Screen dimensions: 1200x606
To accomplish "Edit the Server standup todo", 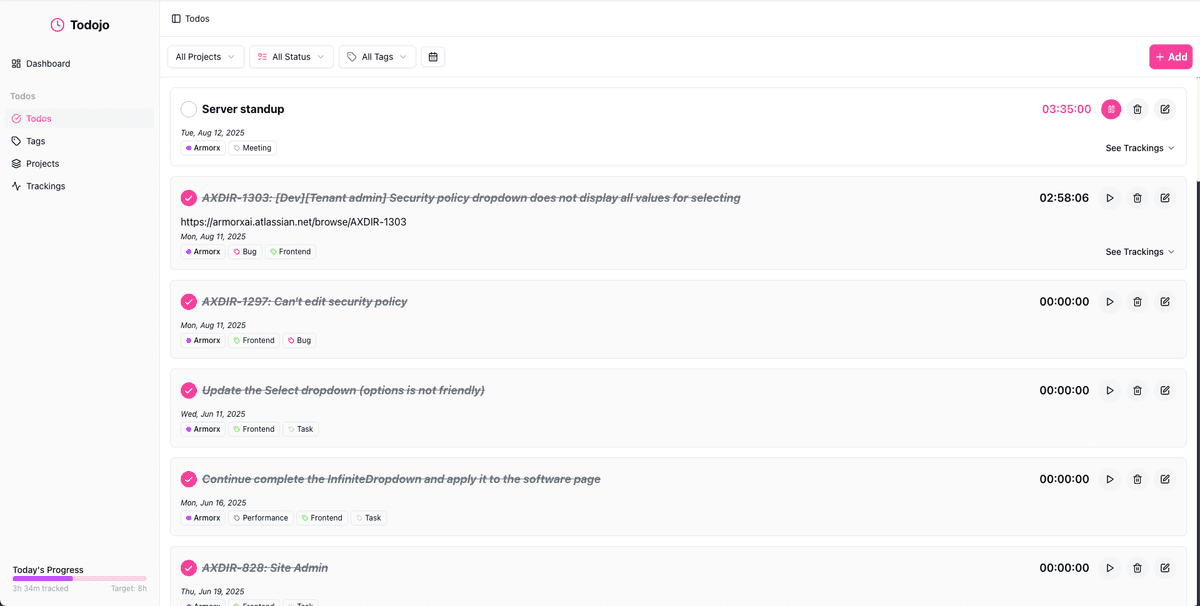I will (x=1165, y=109).
